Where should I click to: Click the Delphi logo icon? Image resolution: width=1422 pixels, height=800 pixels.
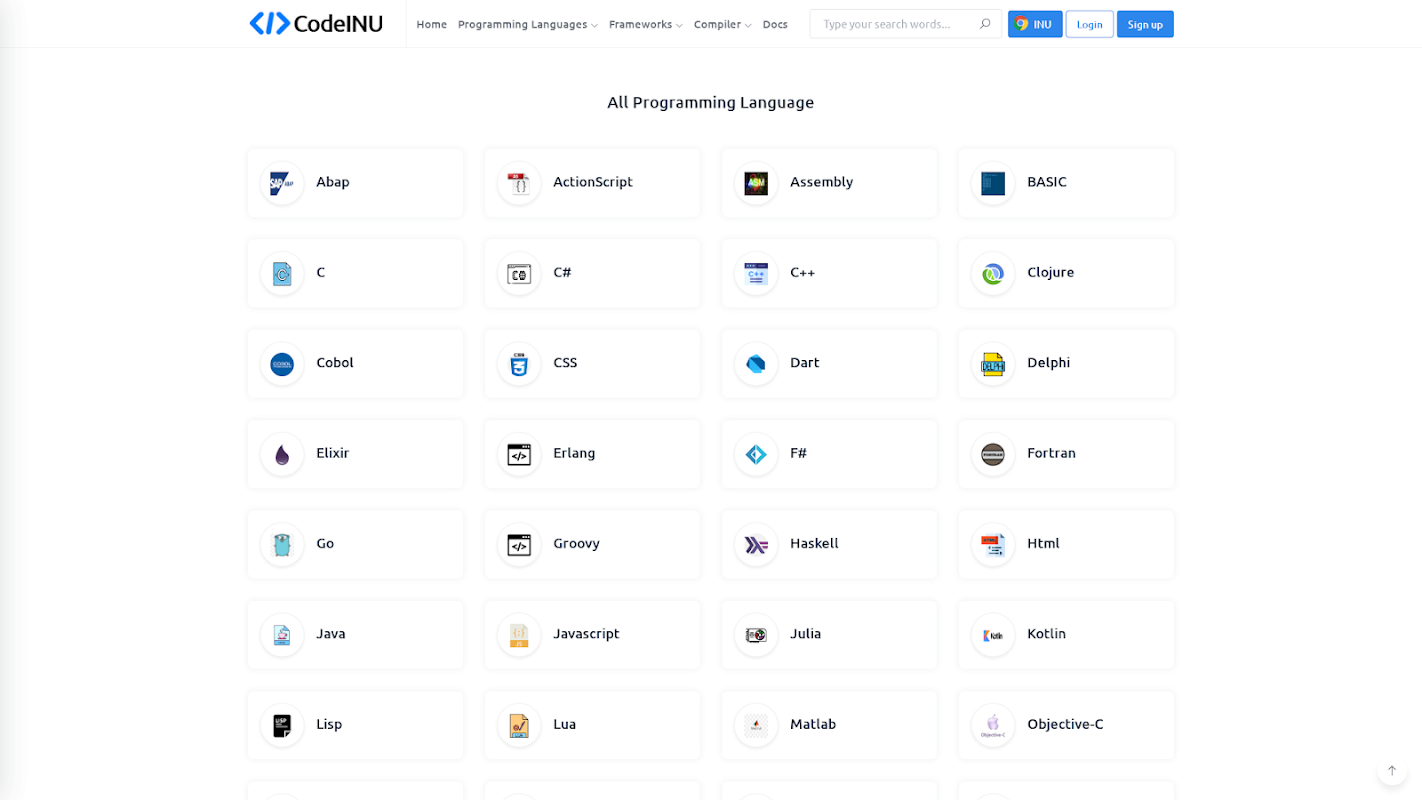pyautogui.click(x=993, y=364)
